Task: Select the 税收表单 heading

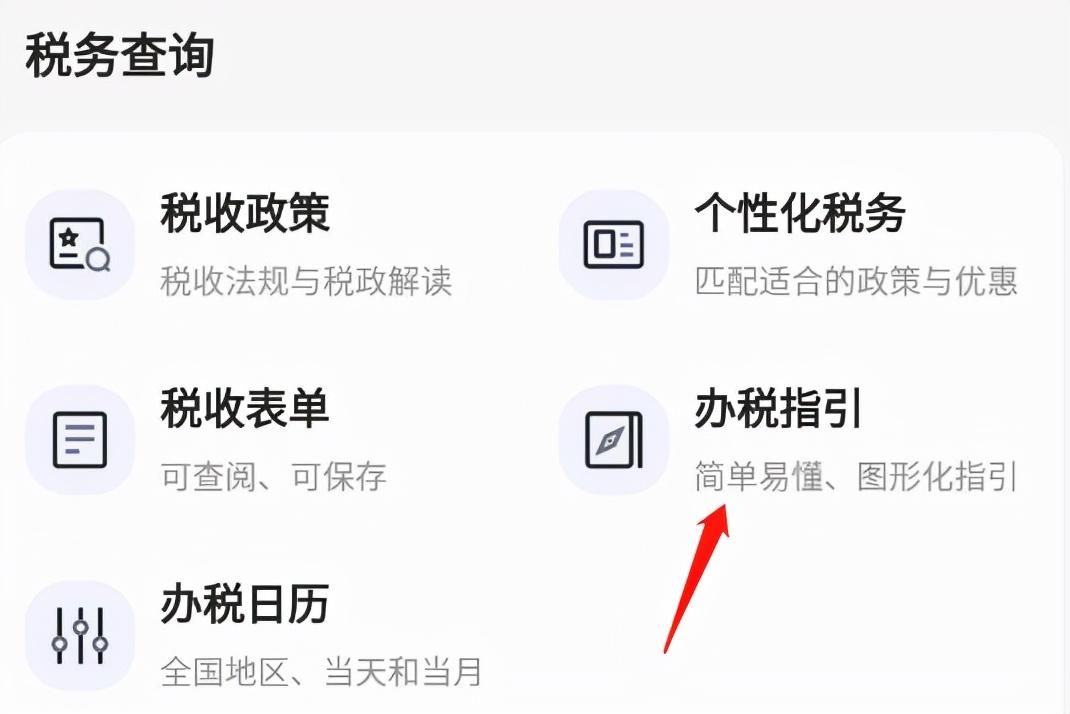Action: coord(245,408)
